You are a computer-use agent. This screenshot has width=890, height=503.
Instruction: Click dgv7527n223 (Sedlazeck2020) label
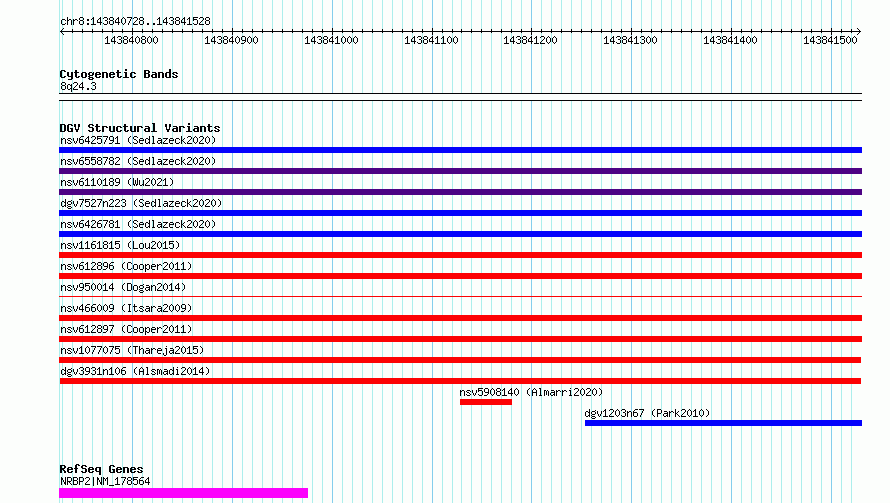coord(141,203)
